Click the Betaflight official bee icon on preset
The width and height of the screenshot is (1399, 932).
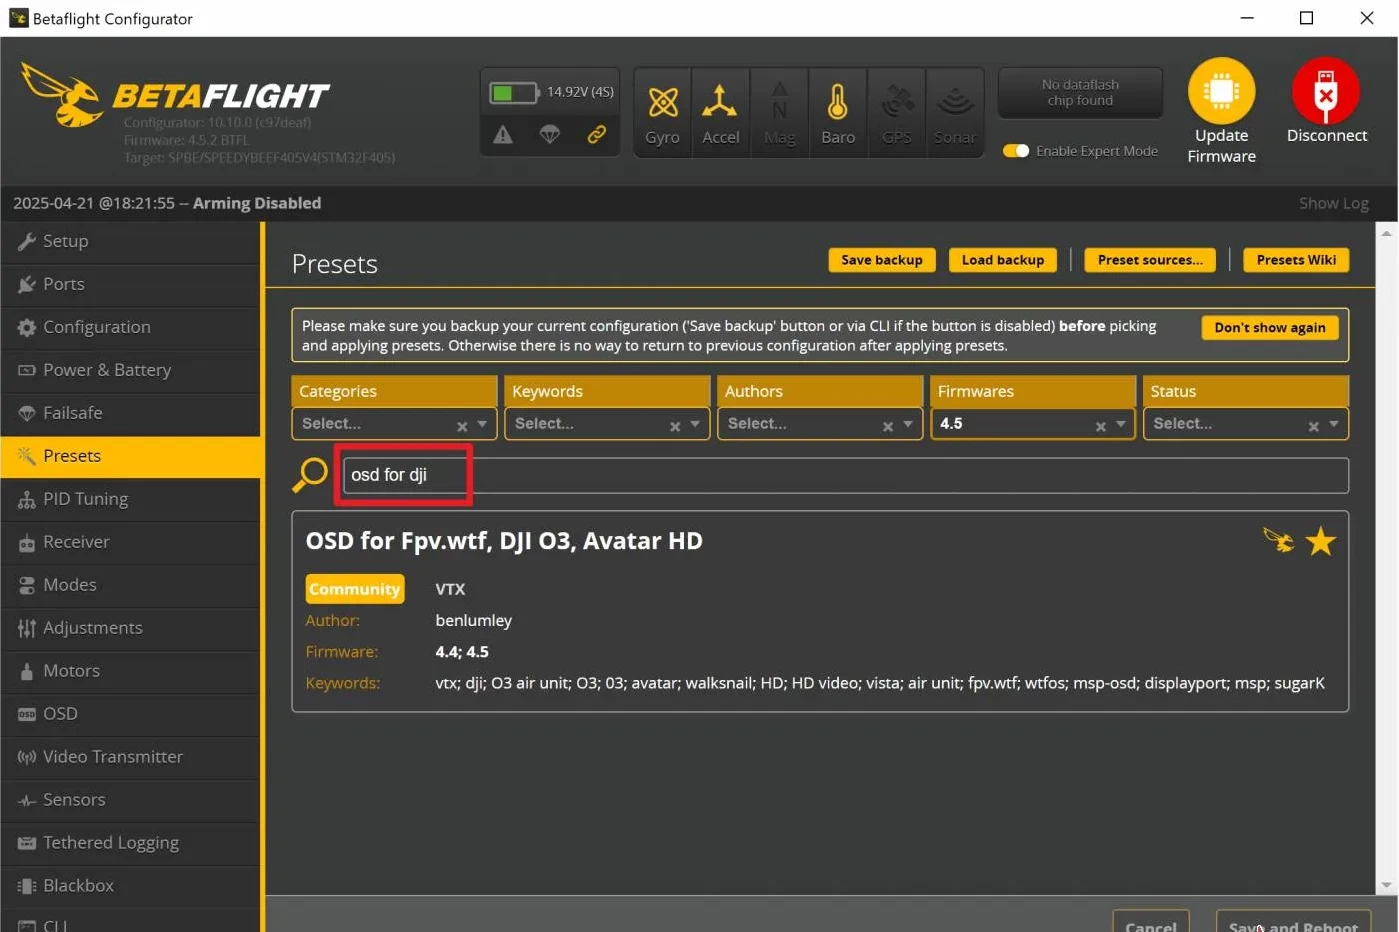[1278, 540]
